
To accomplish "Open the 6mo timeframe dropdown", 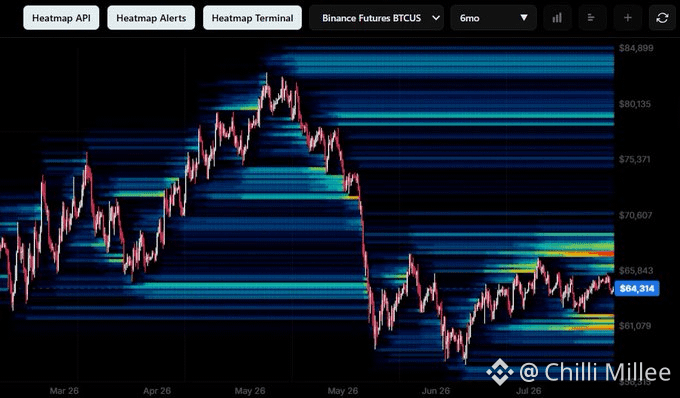I will click(x=494, y=18).
